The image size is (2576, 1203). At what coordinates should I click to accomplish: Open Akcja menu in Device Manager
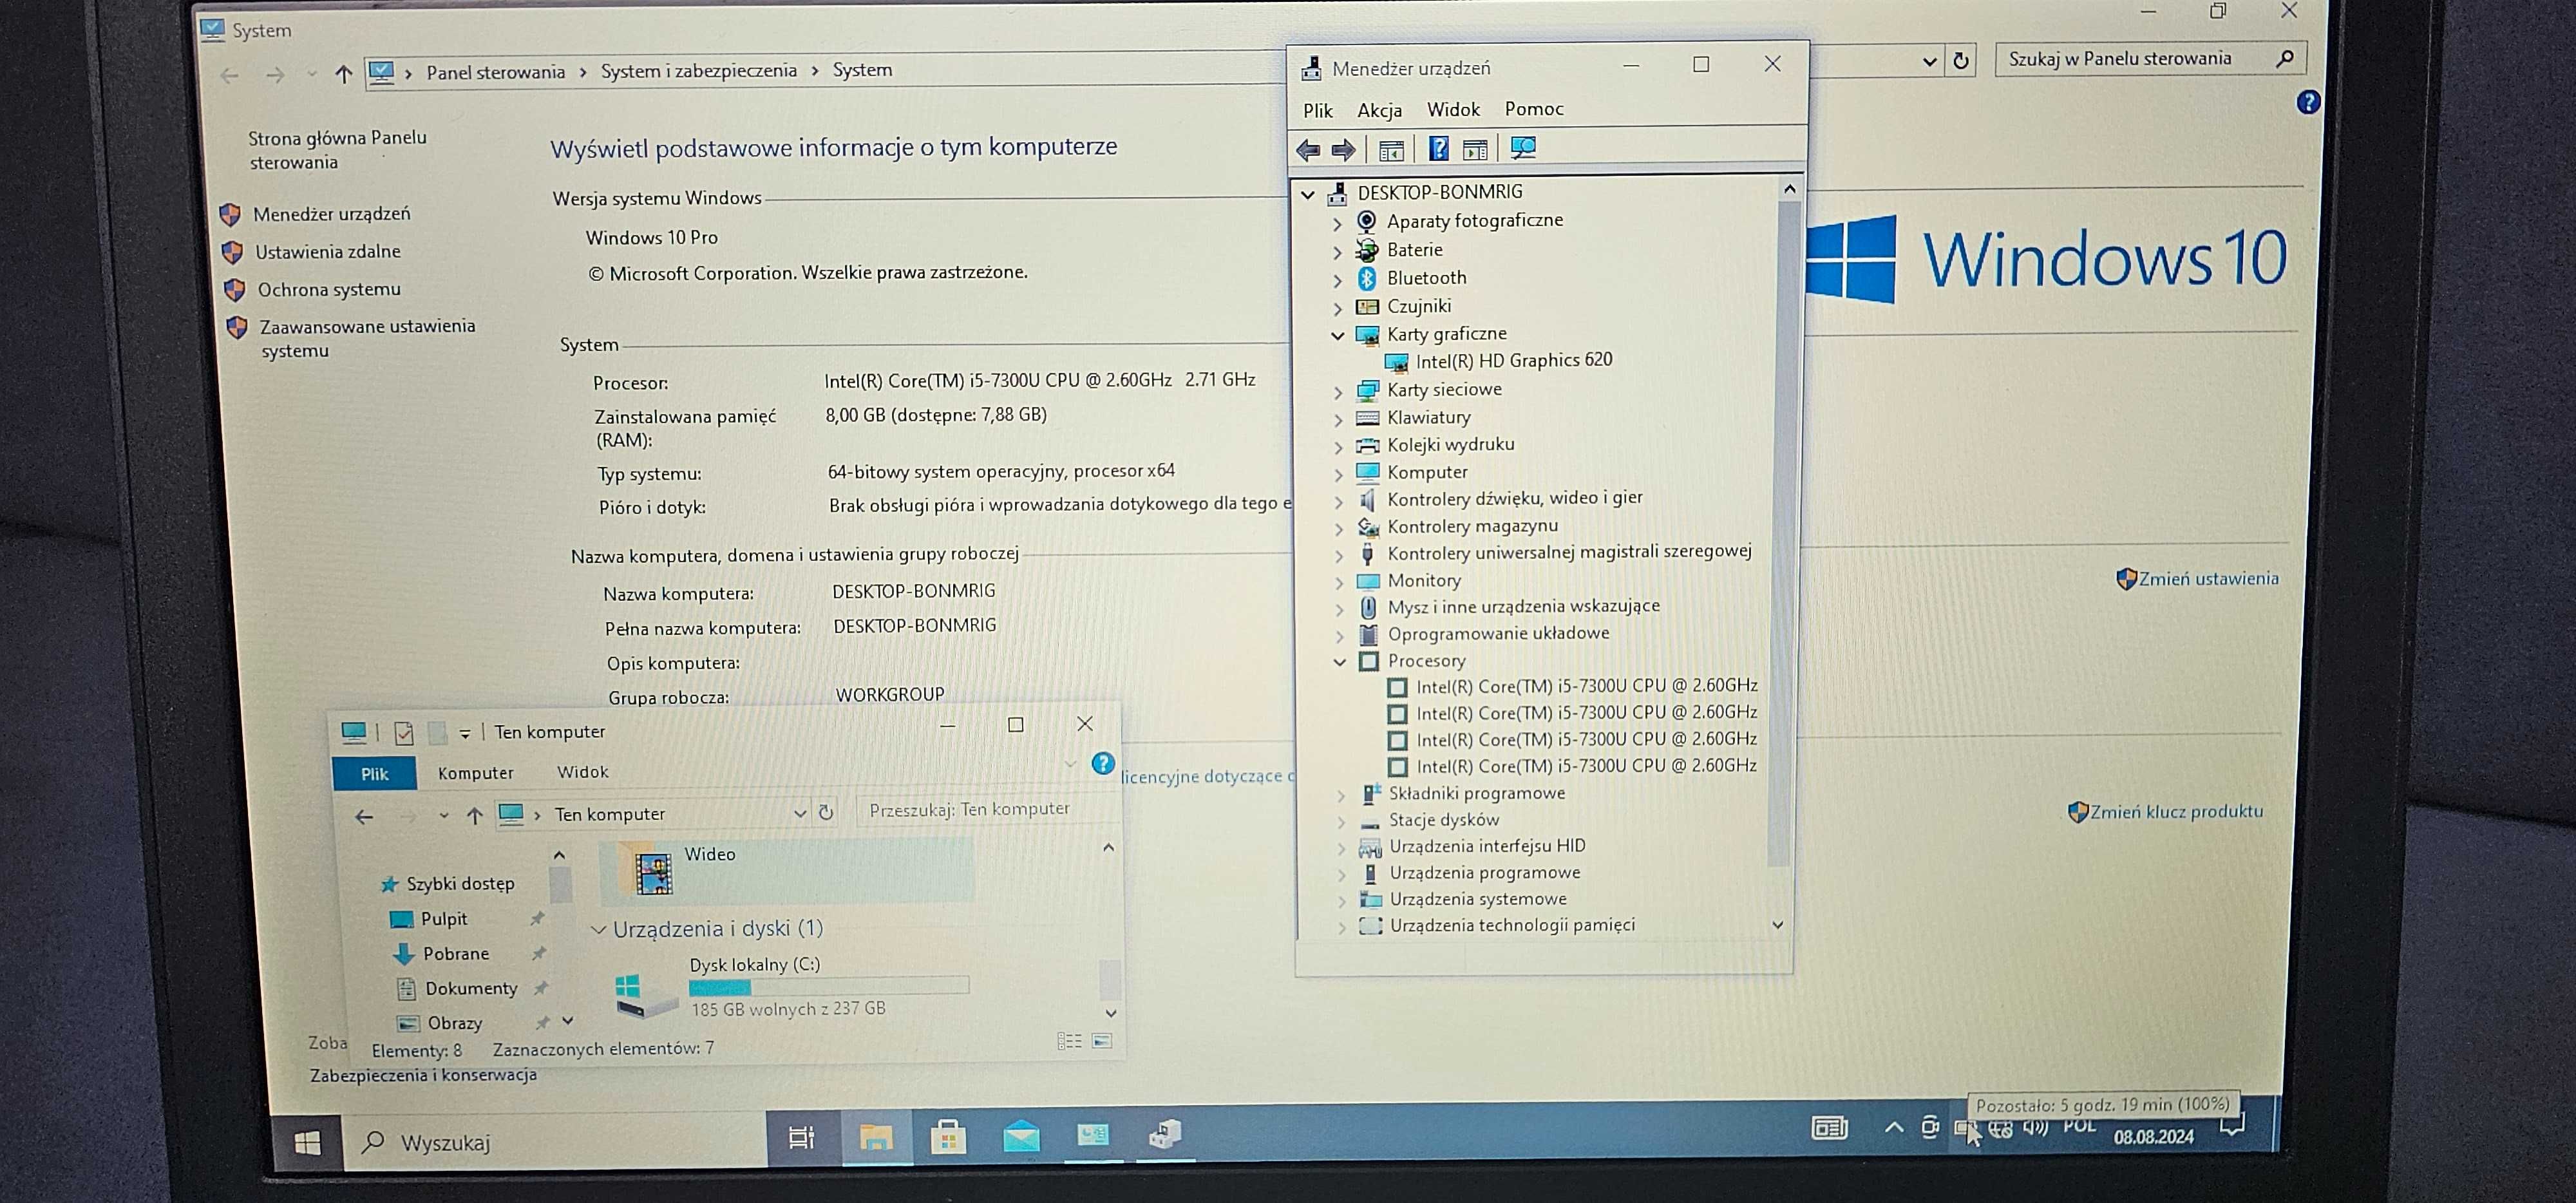[1379, 110]
